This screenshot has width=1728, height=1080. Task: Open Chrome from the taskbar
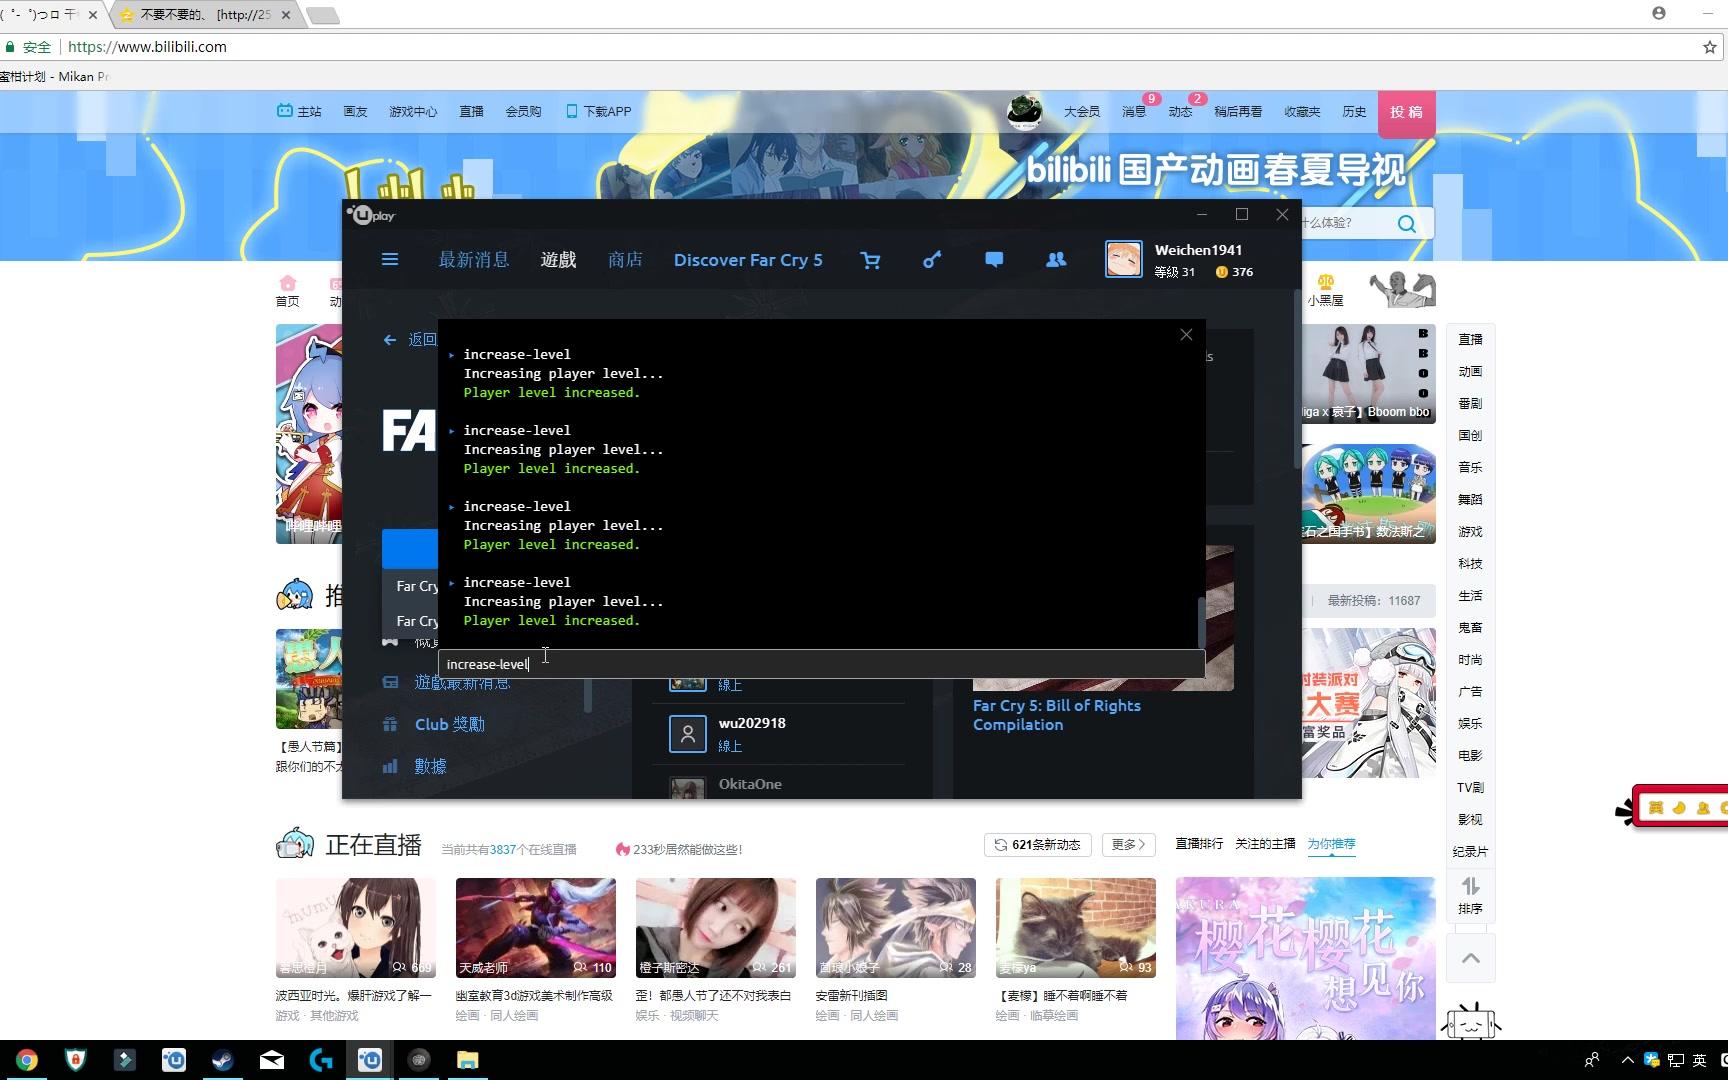coord(27,1060)
